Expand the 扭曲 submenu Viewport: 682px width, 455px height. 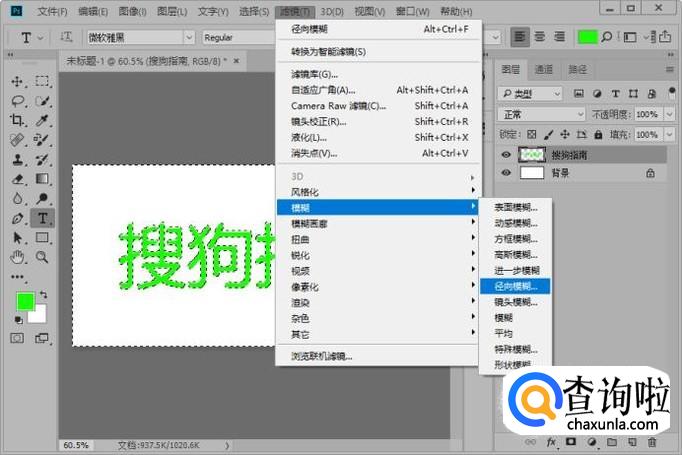coord(377,239)
